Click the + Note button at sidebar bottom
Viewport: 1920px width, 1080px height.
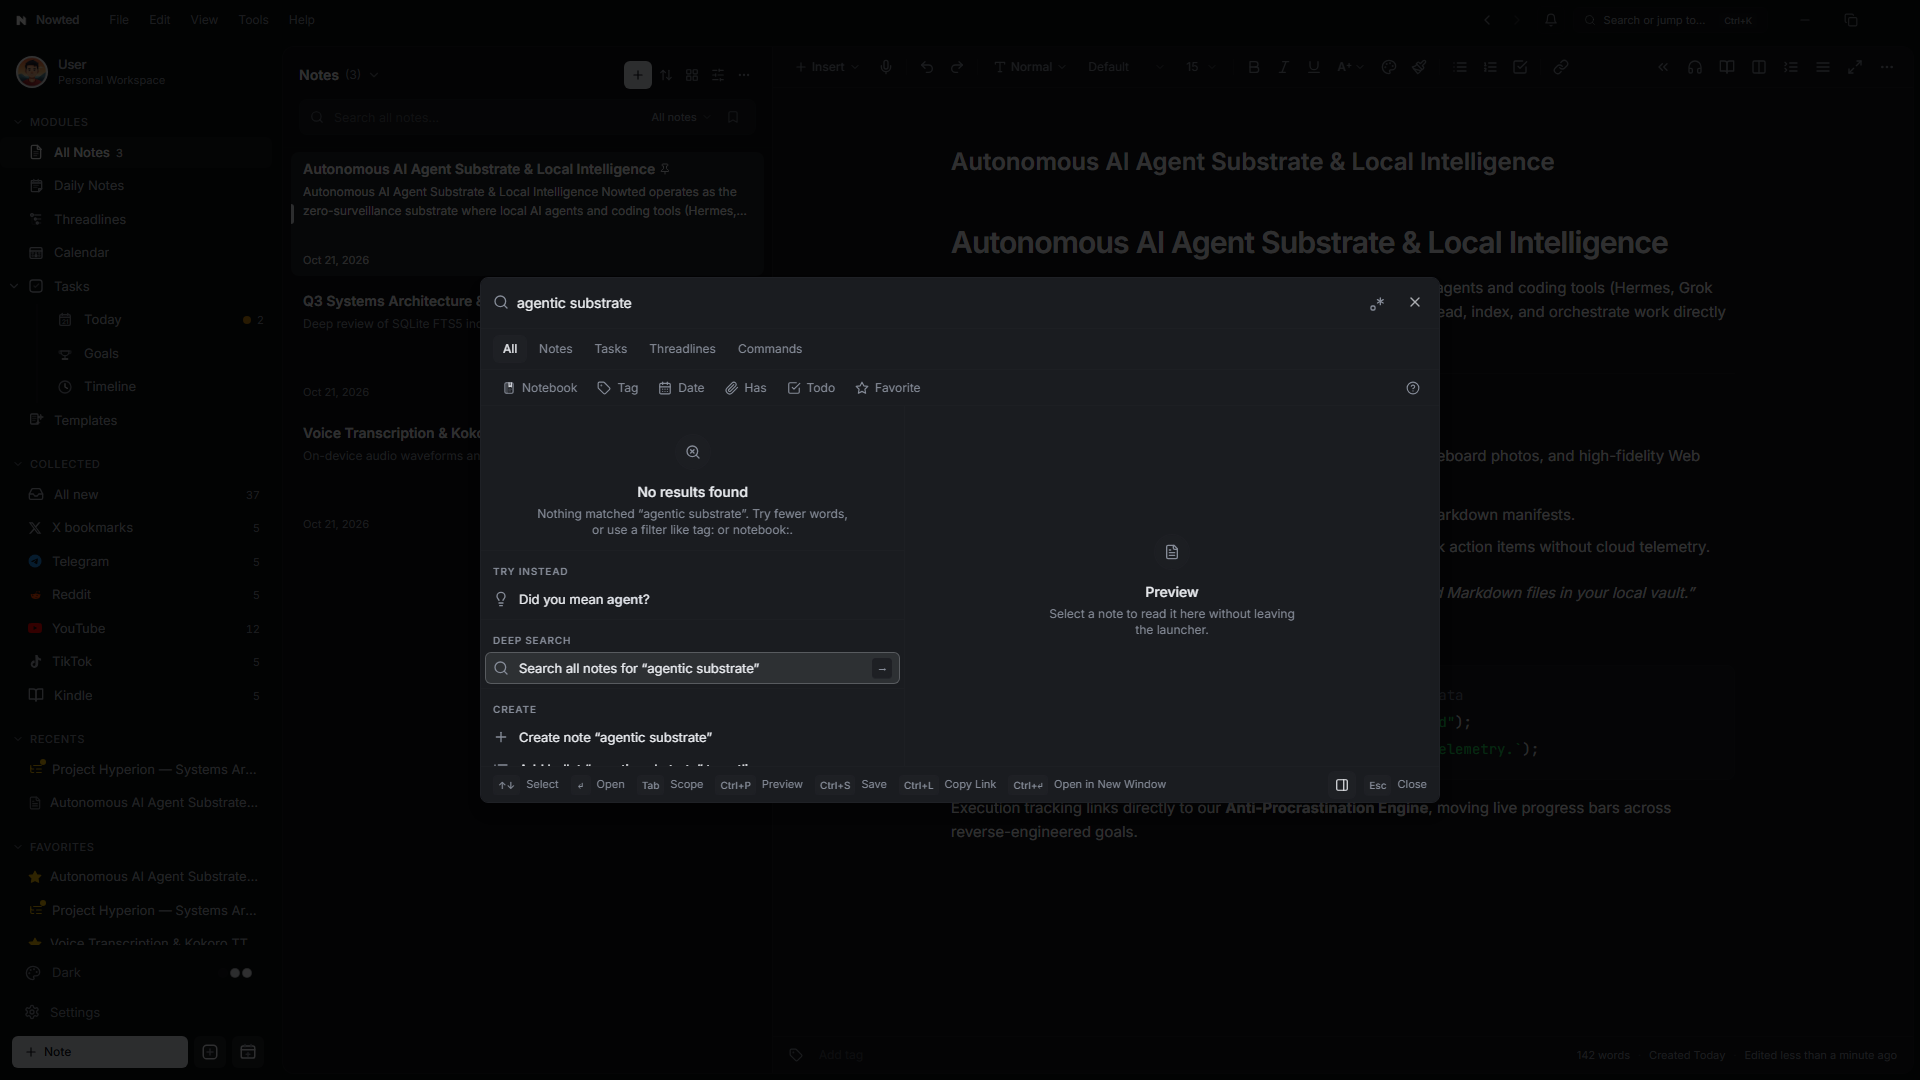[x=100, y=1052]
